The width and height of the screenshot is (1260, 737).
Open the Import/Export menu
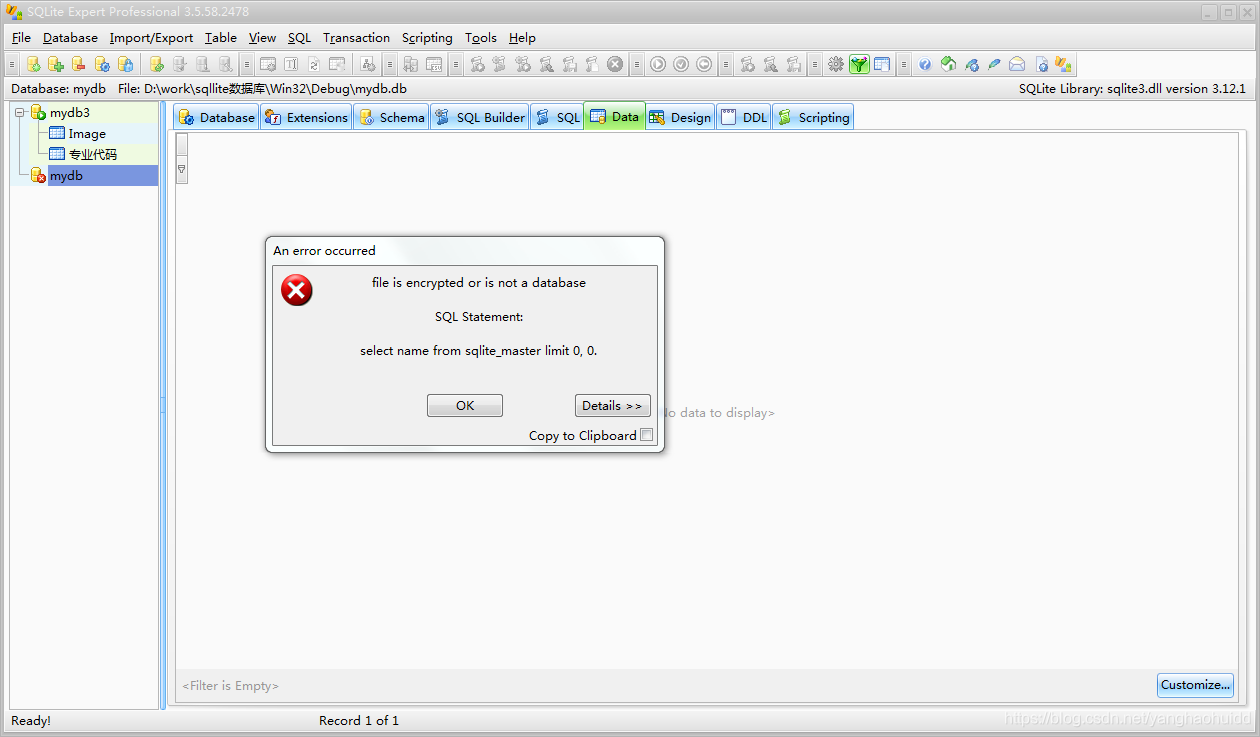click(x=151, y=38)
